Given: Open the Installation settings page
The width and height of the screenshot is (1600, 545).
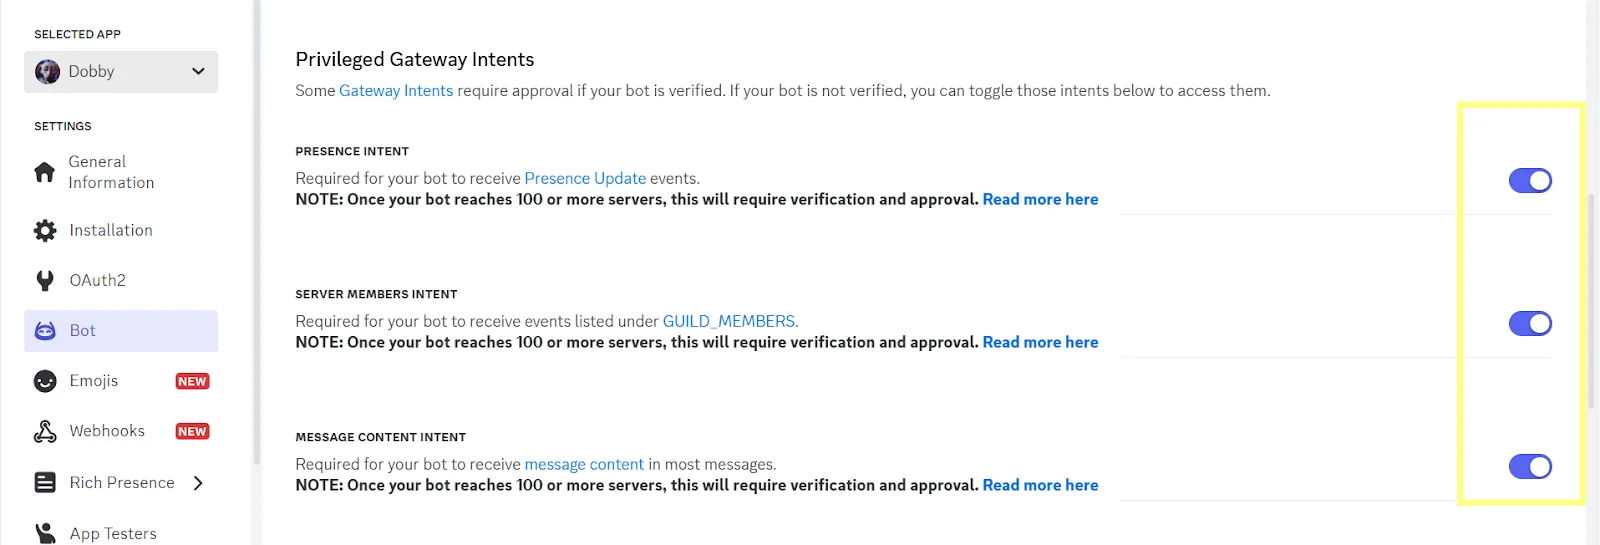Looking at the screenshot, I should 111,231.
